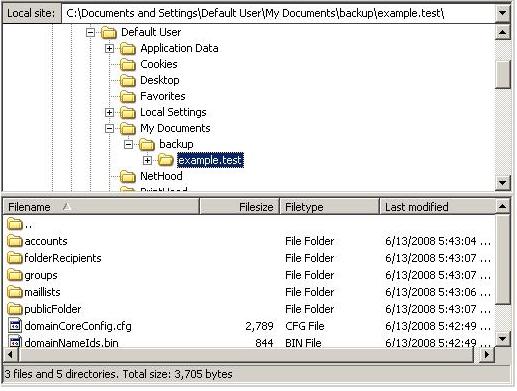The image size is (517, 391).
Task: Click the domainNameIds.bin file icon
Action: pyautogui.click(x=15, y=342)
